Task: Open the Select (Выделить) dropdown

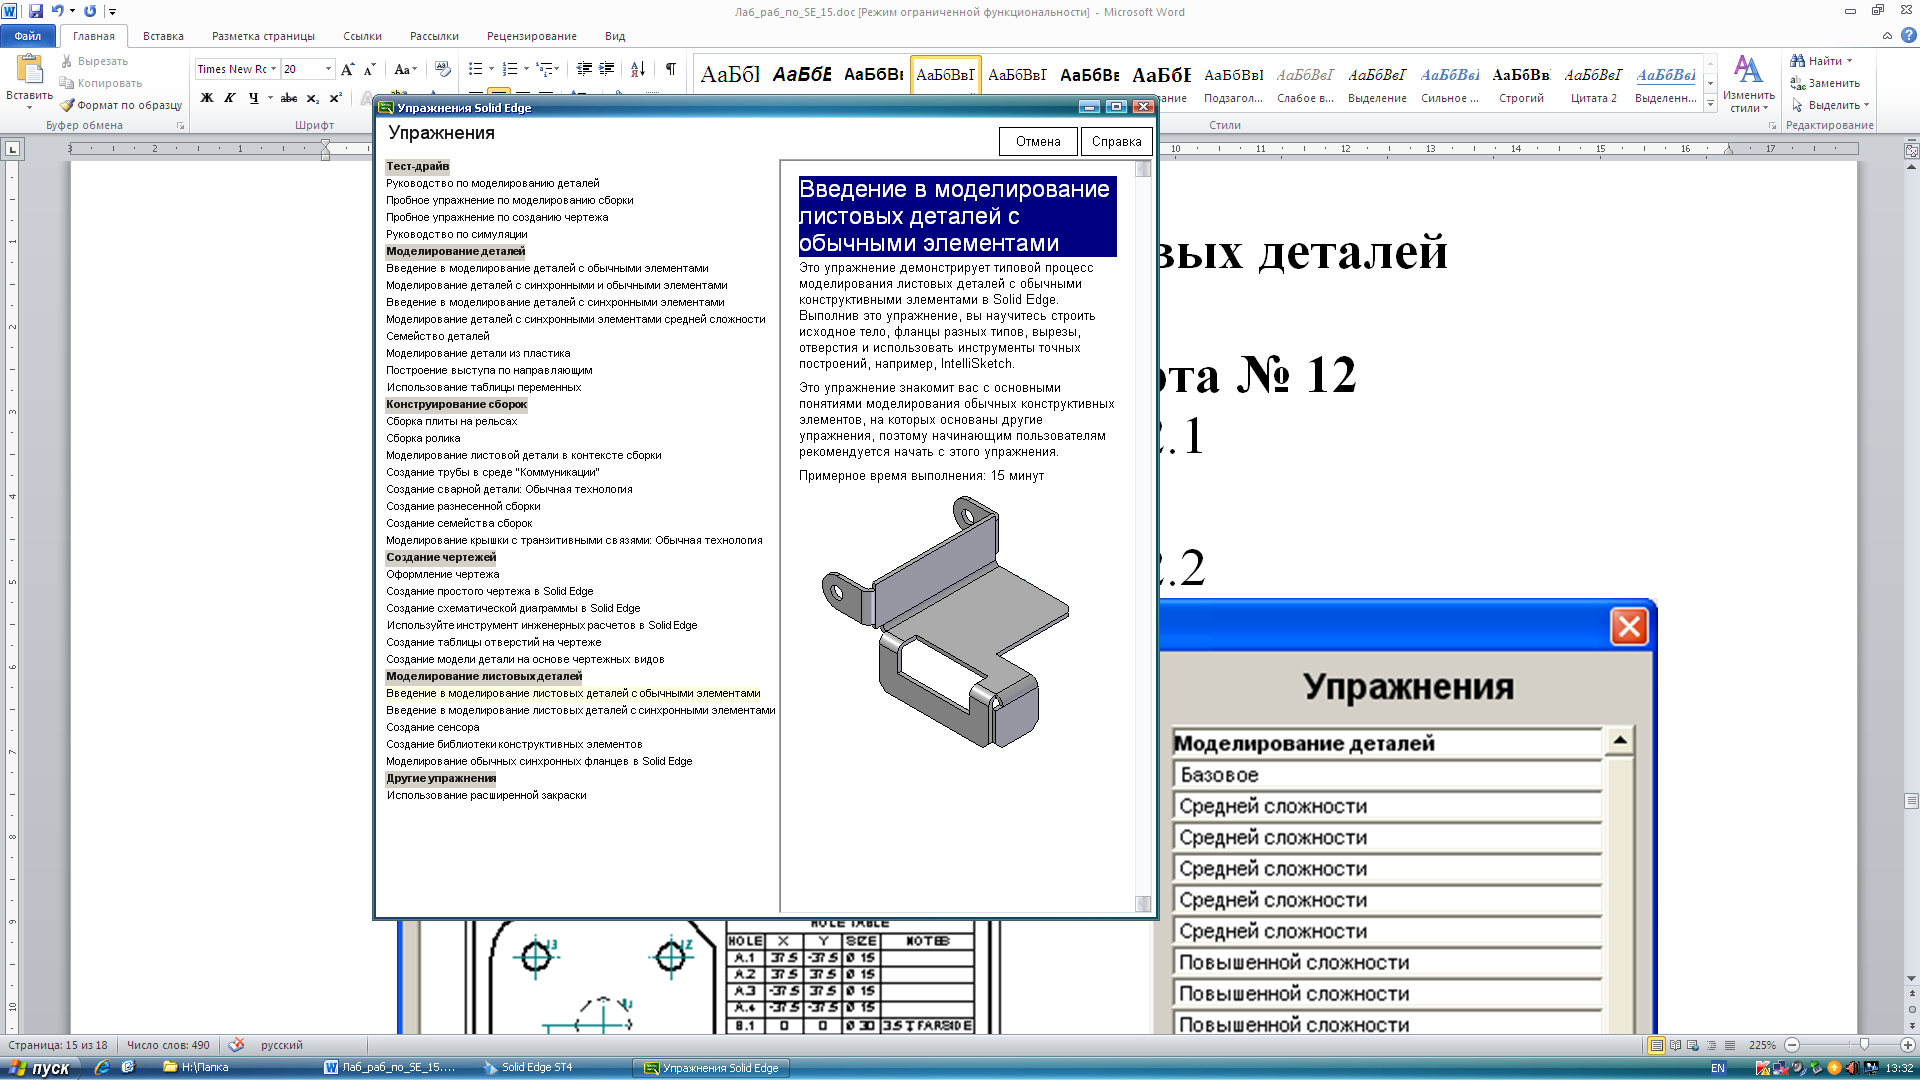Action: point(1830,105)
